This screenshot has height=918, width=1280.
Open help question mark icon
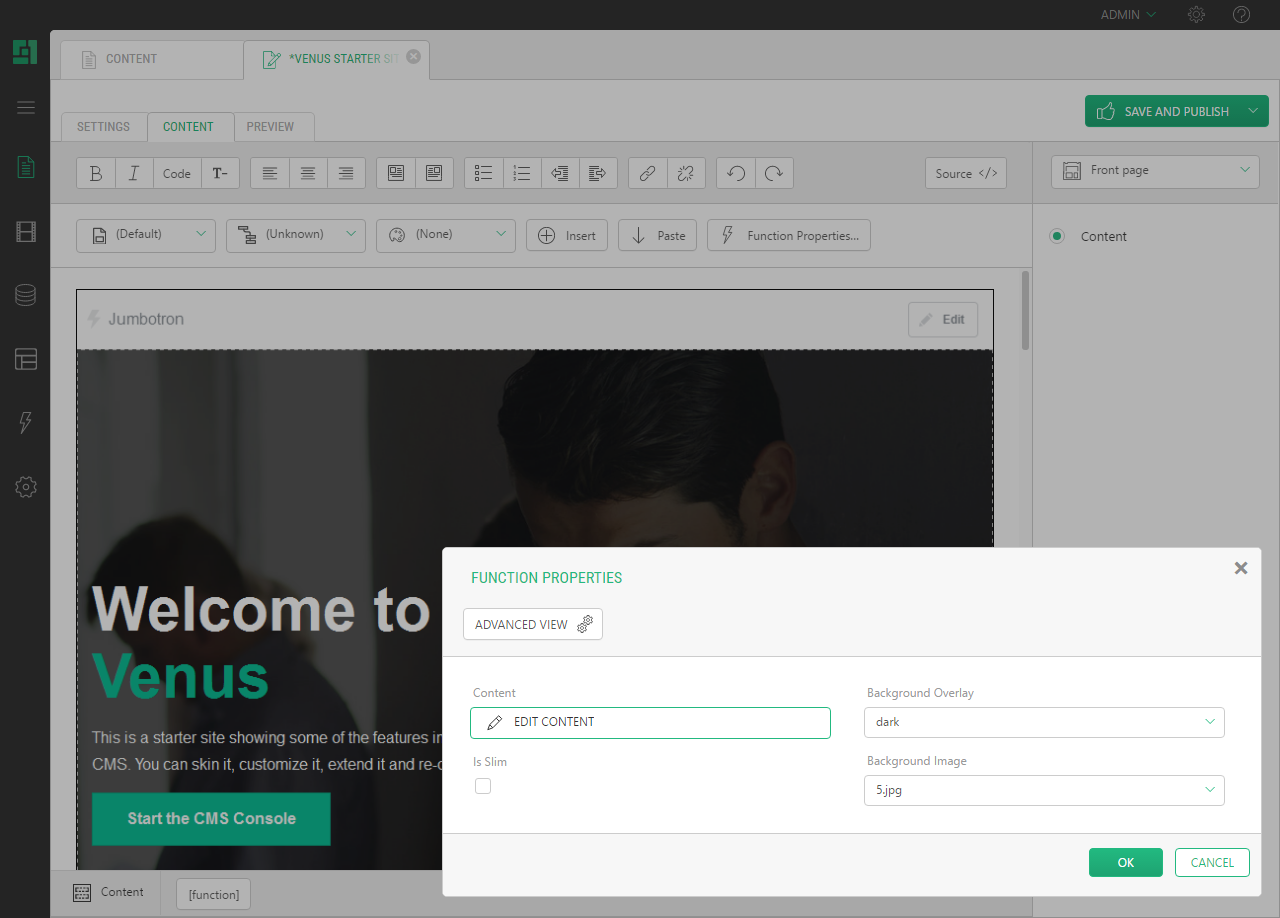(x=1241, y=15)
